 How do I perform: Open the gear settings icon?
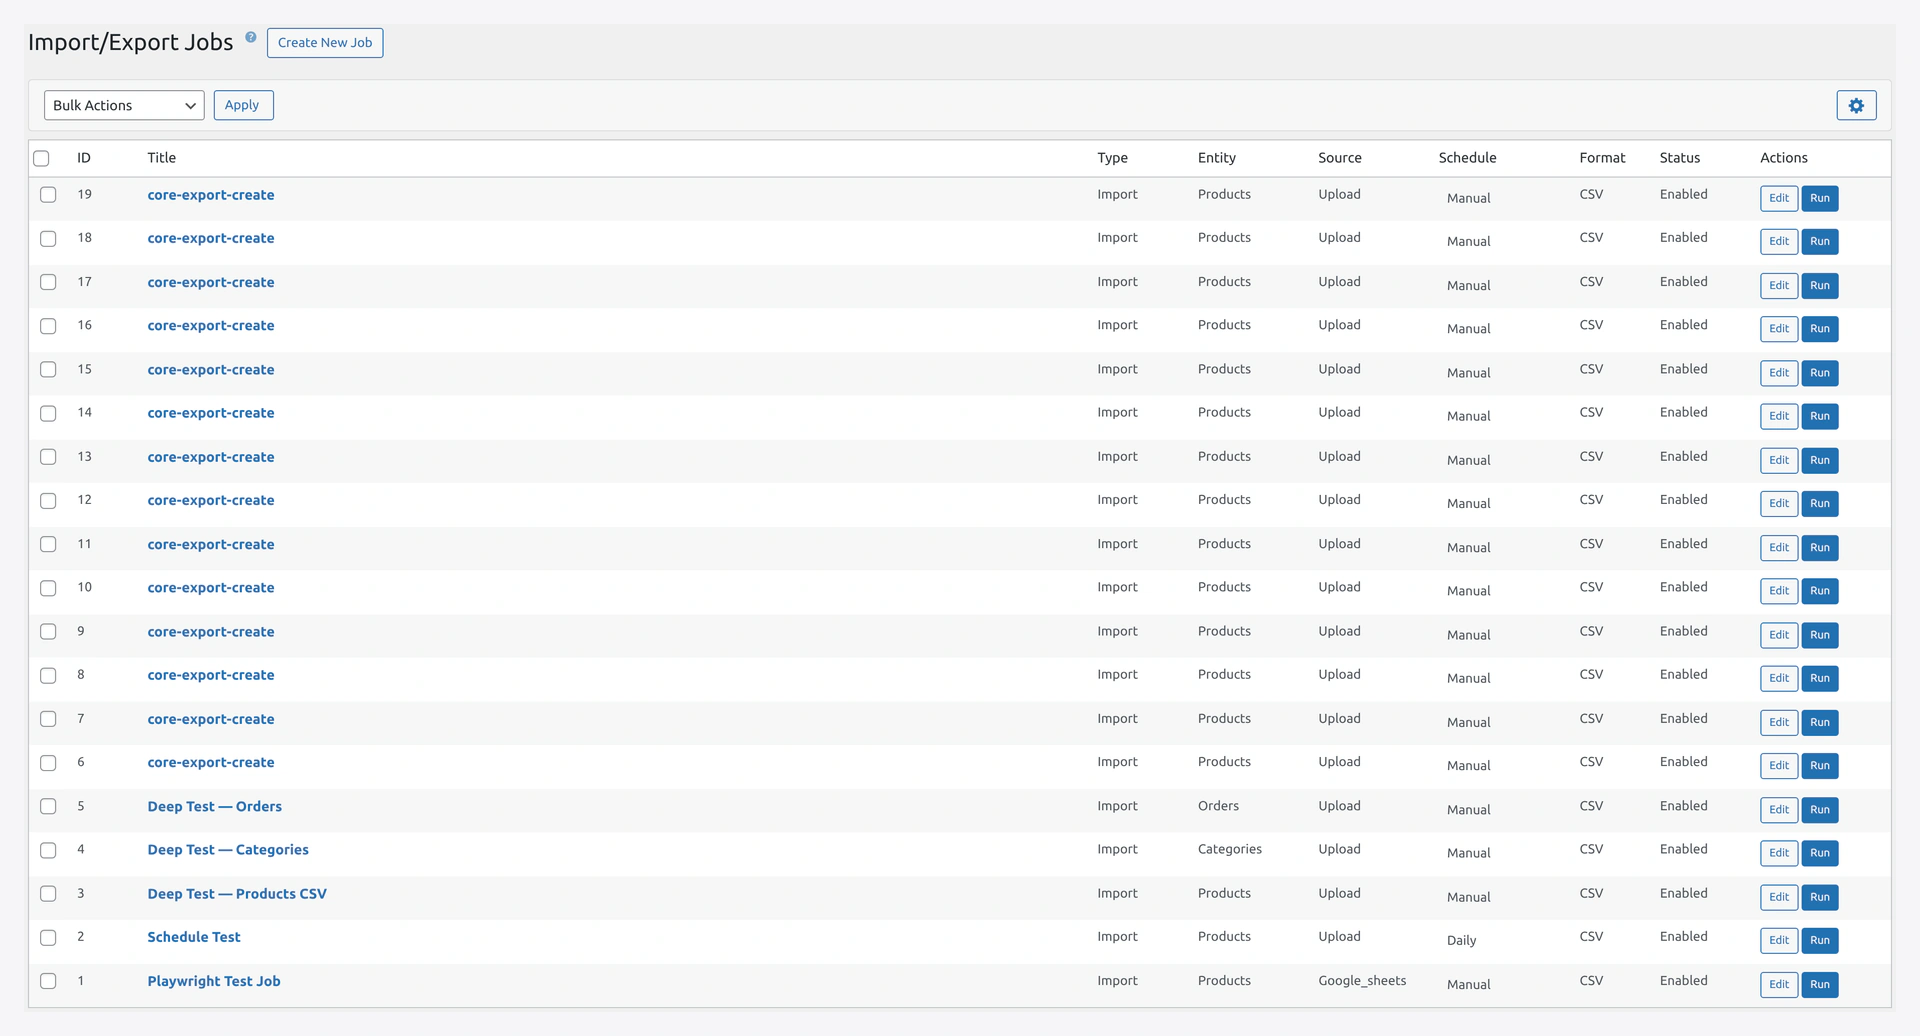coord(1856,105)
